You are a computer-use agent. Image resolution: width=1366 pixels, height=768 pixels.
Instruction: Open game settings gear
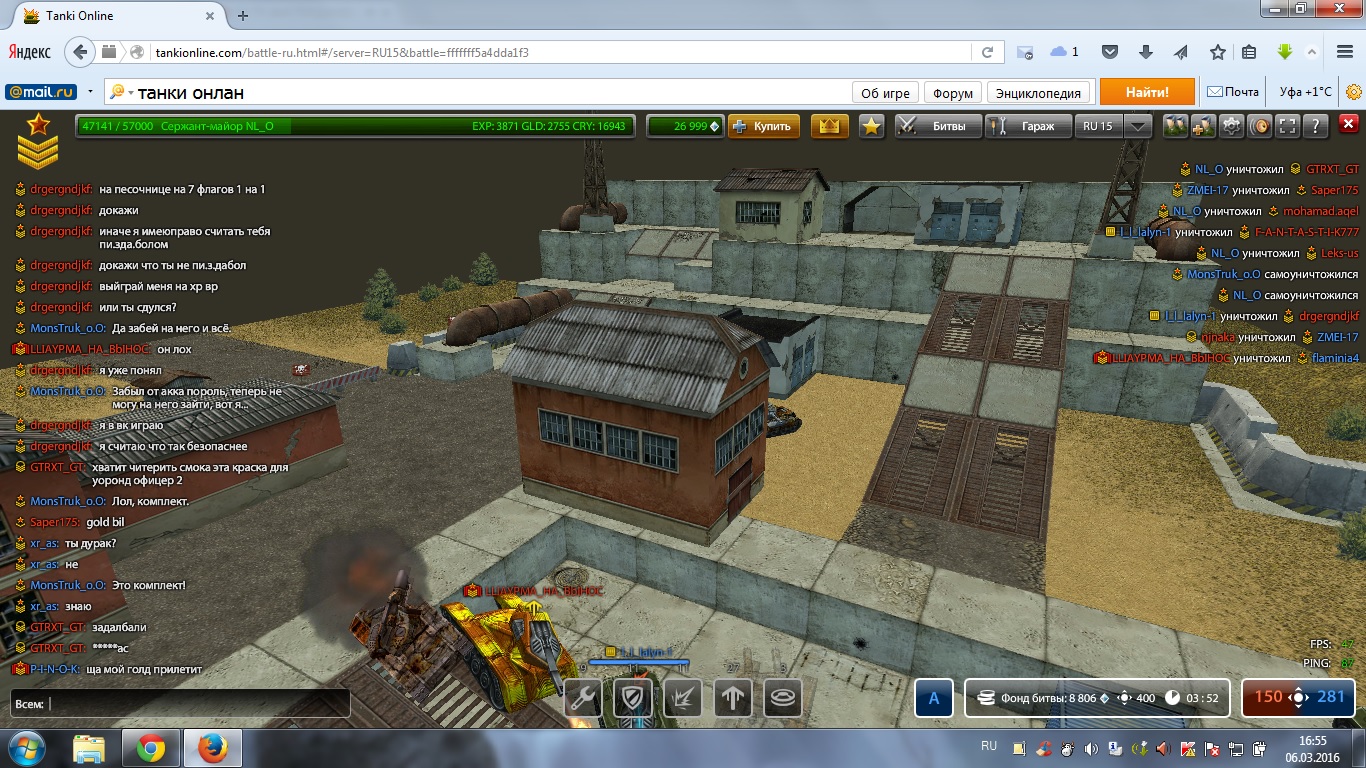pyautogui.click(x=1231, y=126)
